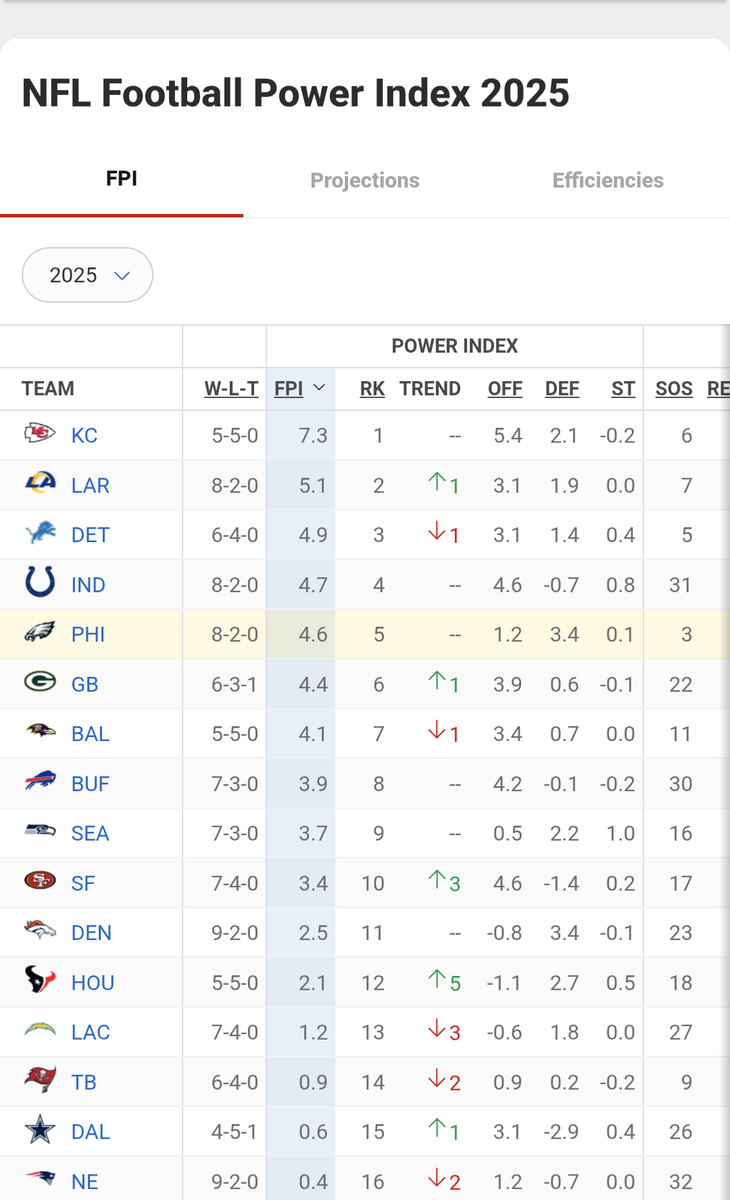
Task: Click the San Francisco 49ers logo
Action: (x=40, y=882)
